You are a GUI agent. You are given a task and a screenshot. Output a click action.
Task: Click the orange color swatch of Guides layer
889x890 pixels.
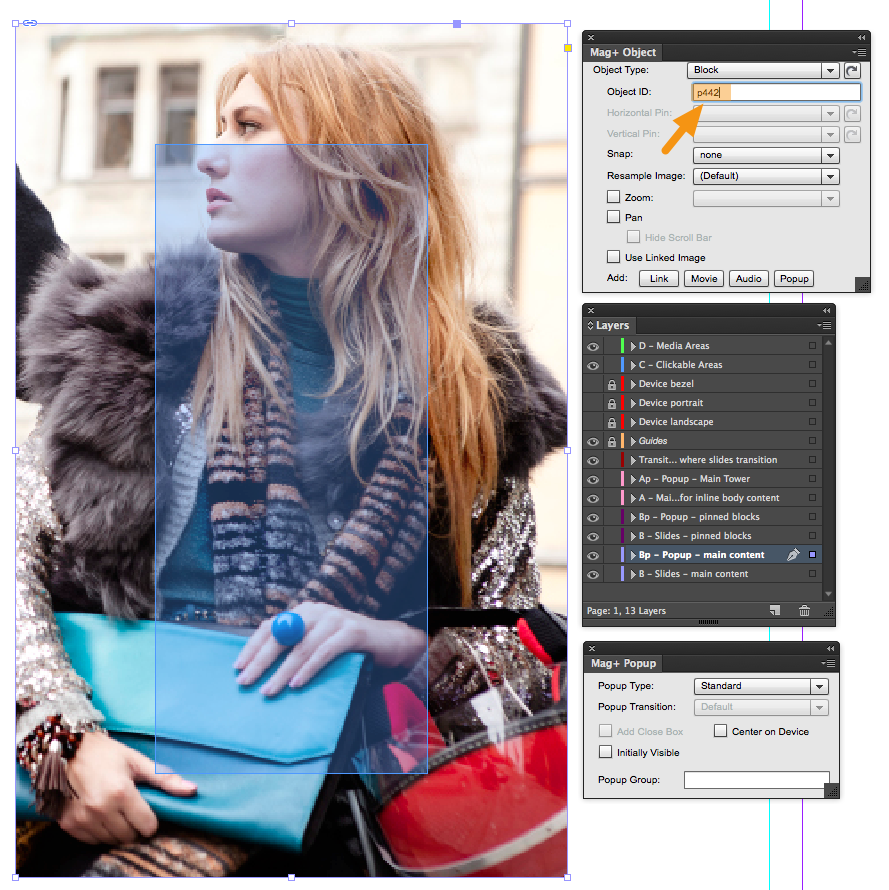[x=623, y=441]
